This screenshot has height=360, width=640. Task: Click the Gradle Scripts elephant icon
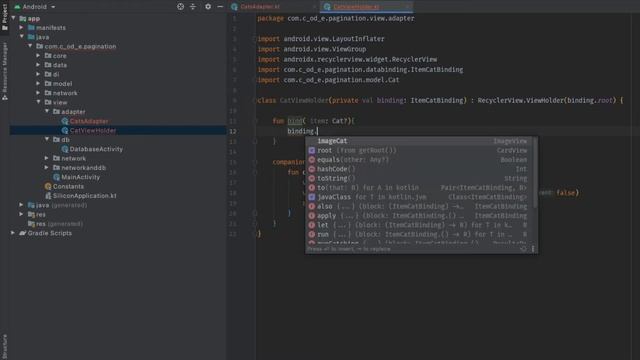pos(22,233)
